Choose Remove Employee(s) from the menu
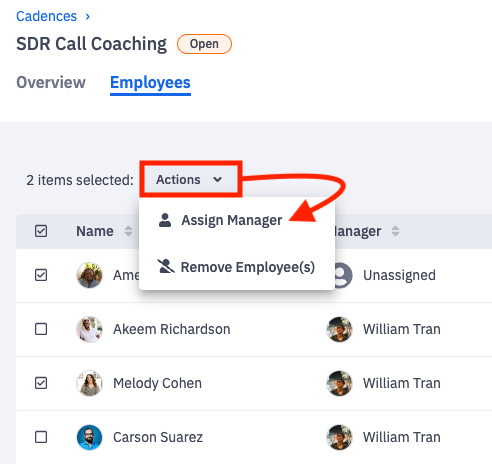This screenshot has height=464, width=492. (x=248, y=267)
